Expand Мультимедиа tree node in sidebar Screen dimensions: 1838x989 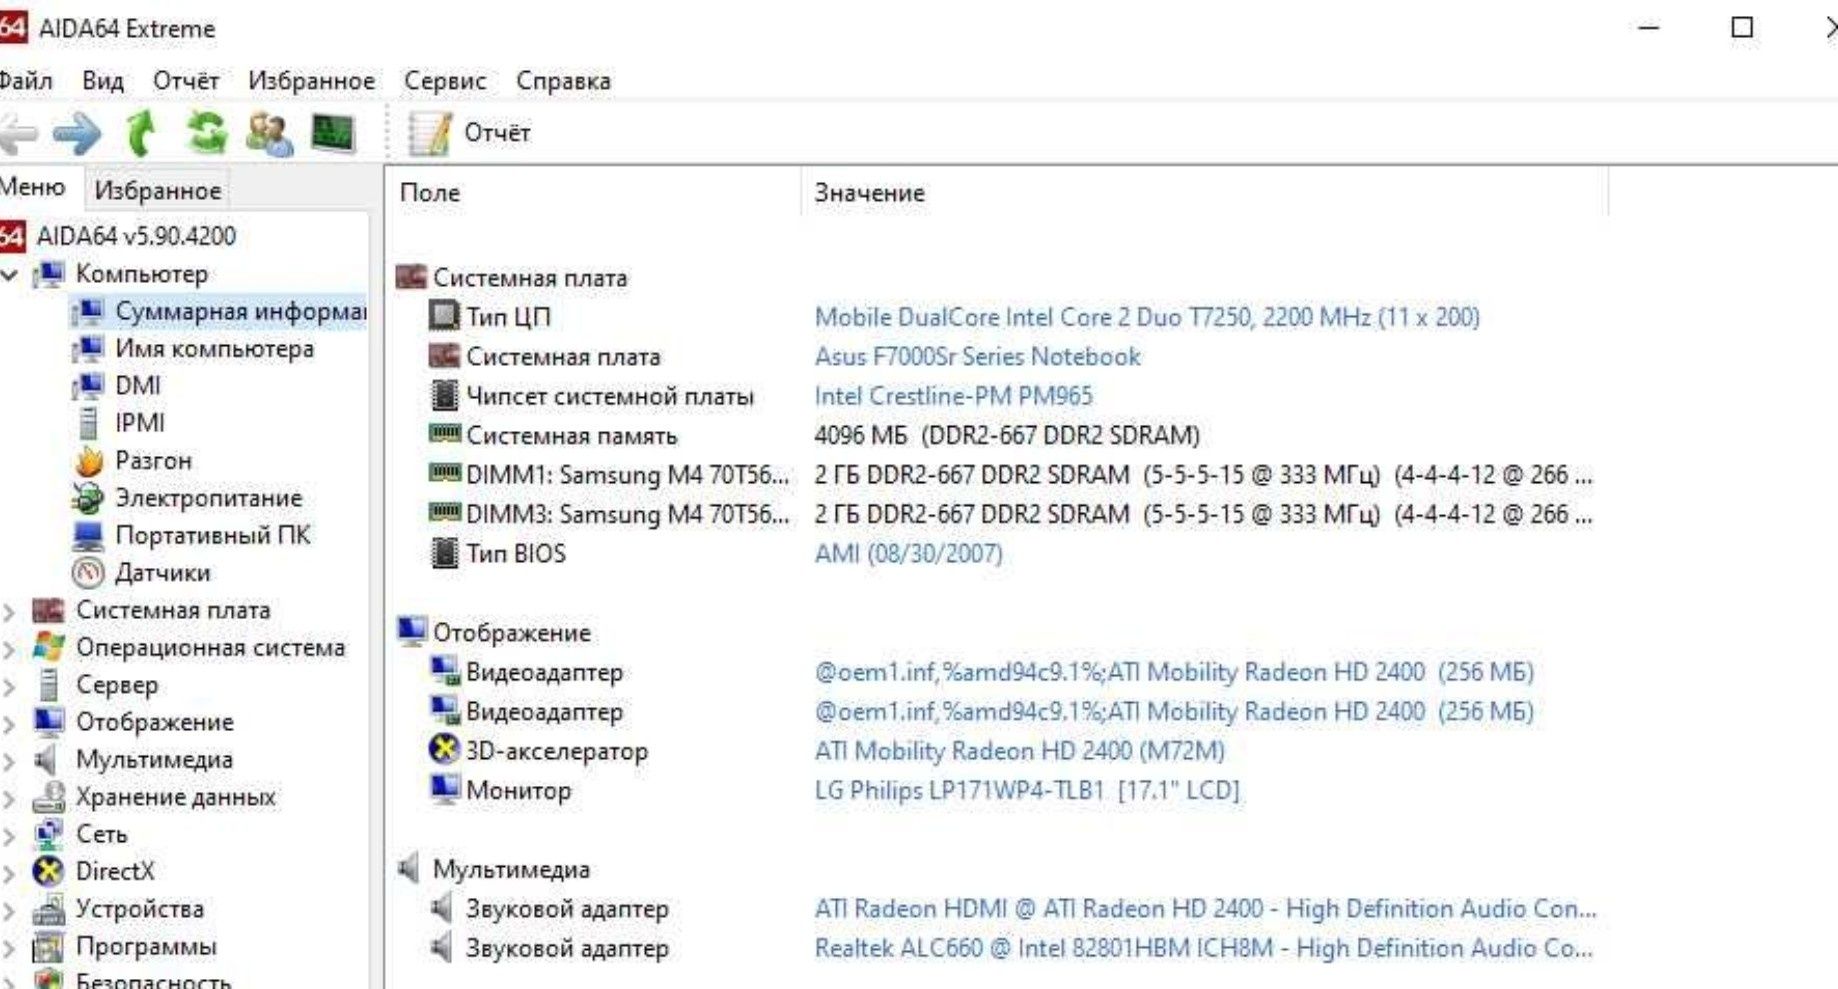pos(10,760)
